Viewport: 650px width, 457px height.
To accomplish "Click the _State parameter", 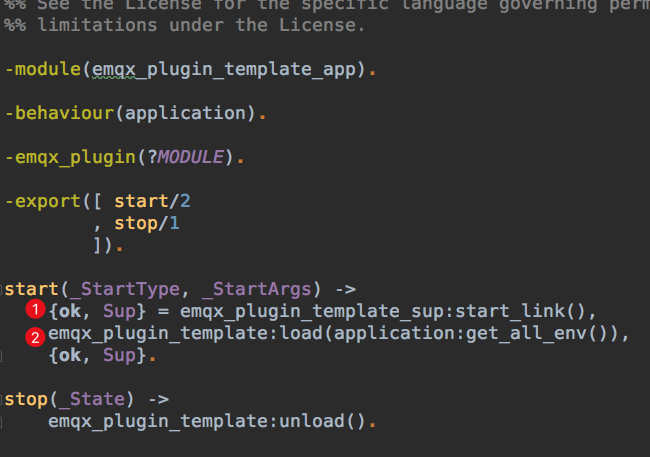I will [92, 400].
